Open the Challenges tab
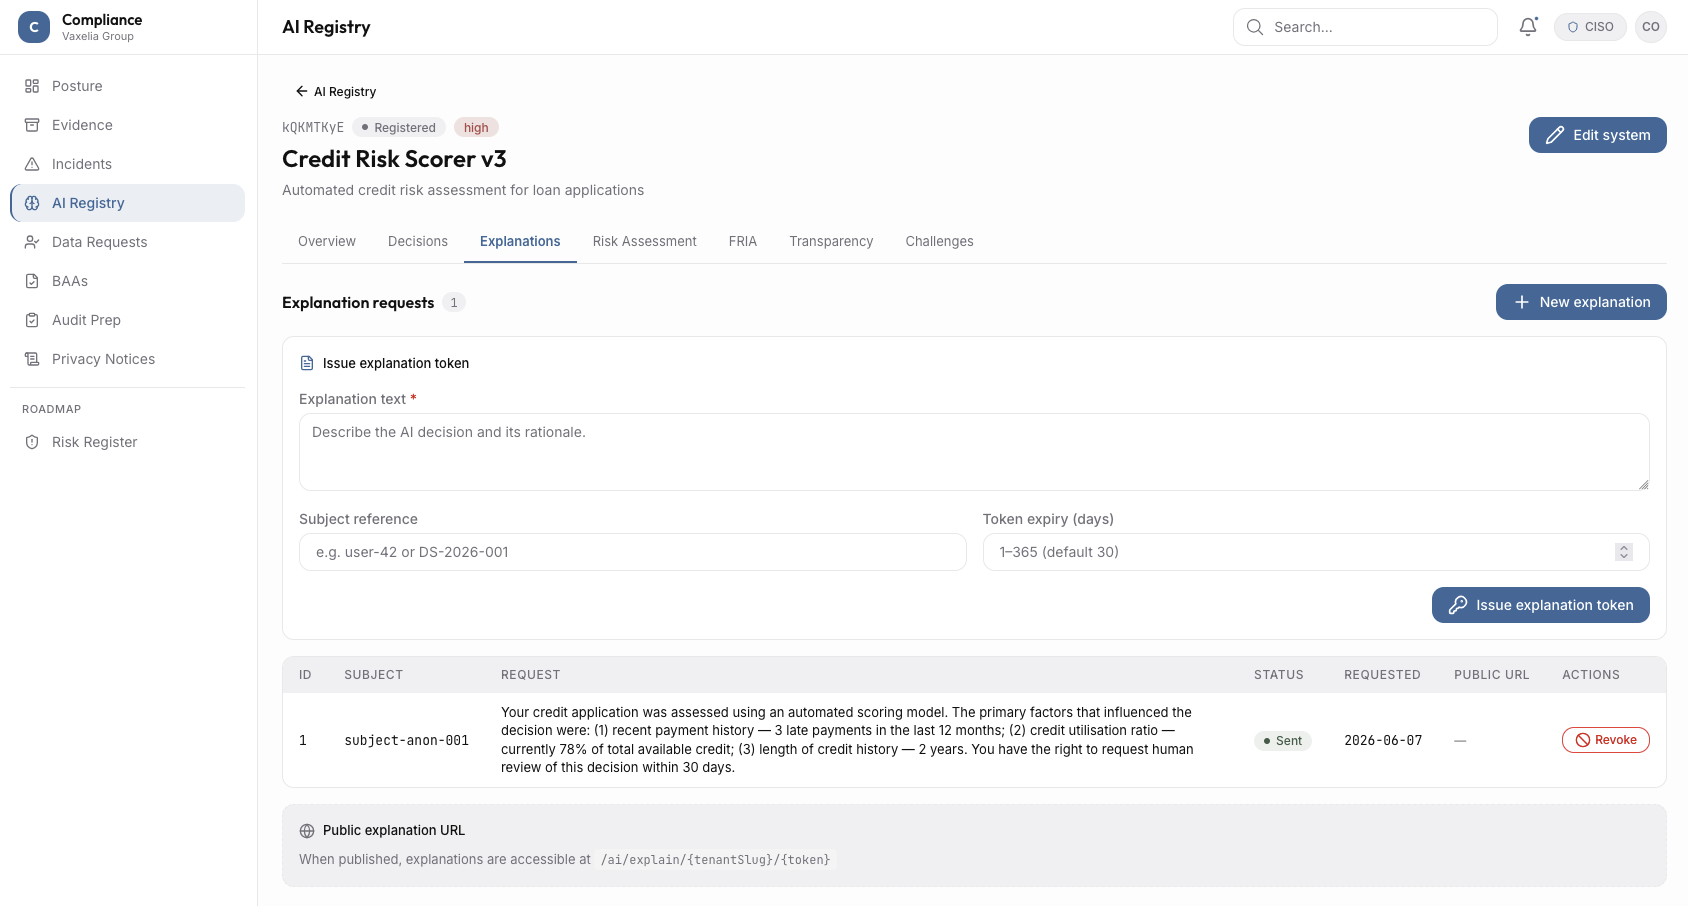The image size is (1688, 906). point(940,241)
